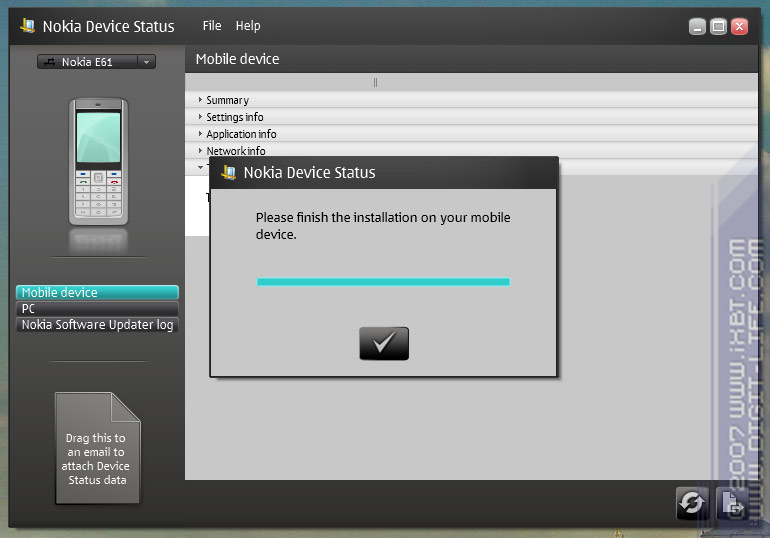The image size is (770, 538).
Task: Click the 'Please finish the installation' message
Action: pyautogui.click(x=383, y=226)
